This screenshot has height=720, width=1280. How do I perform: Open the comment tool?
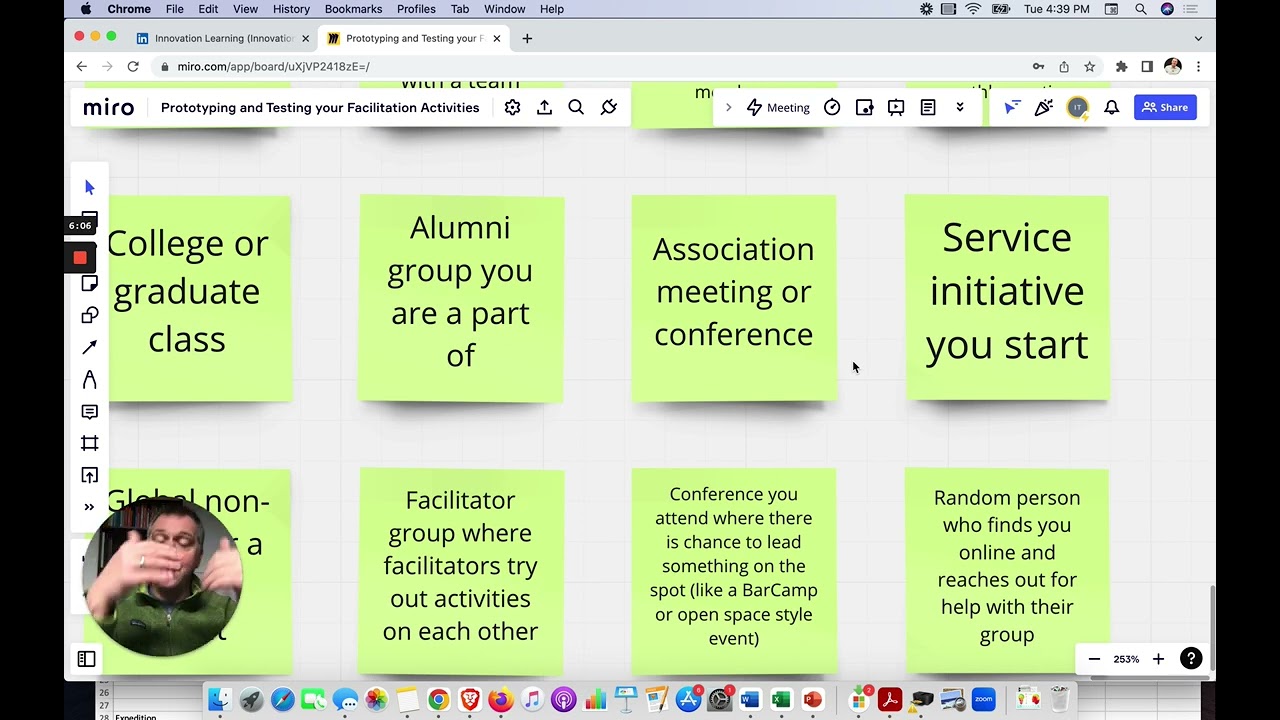coord(89,411)
